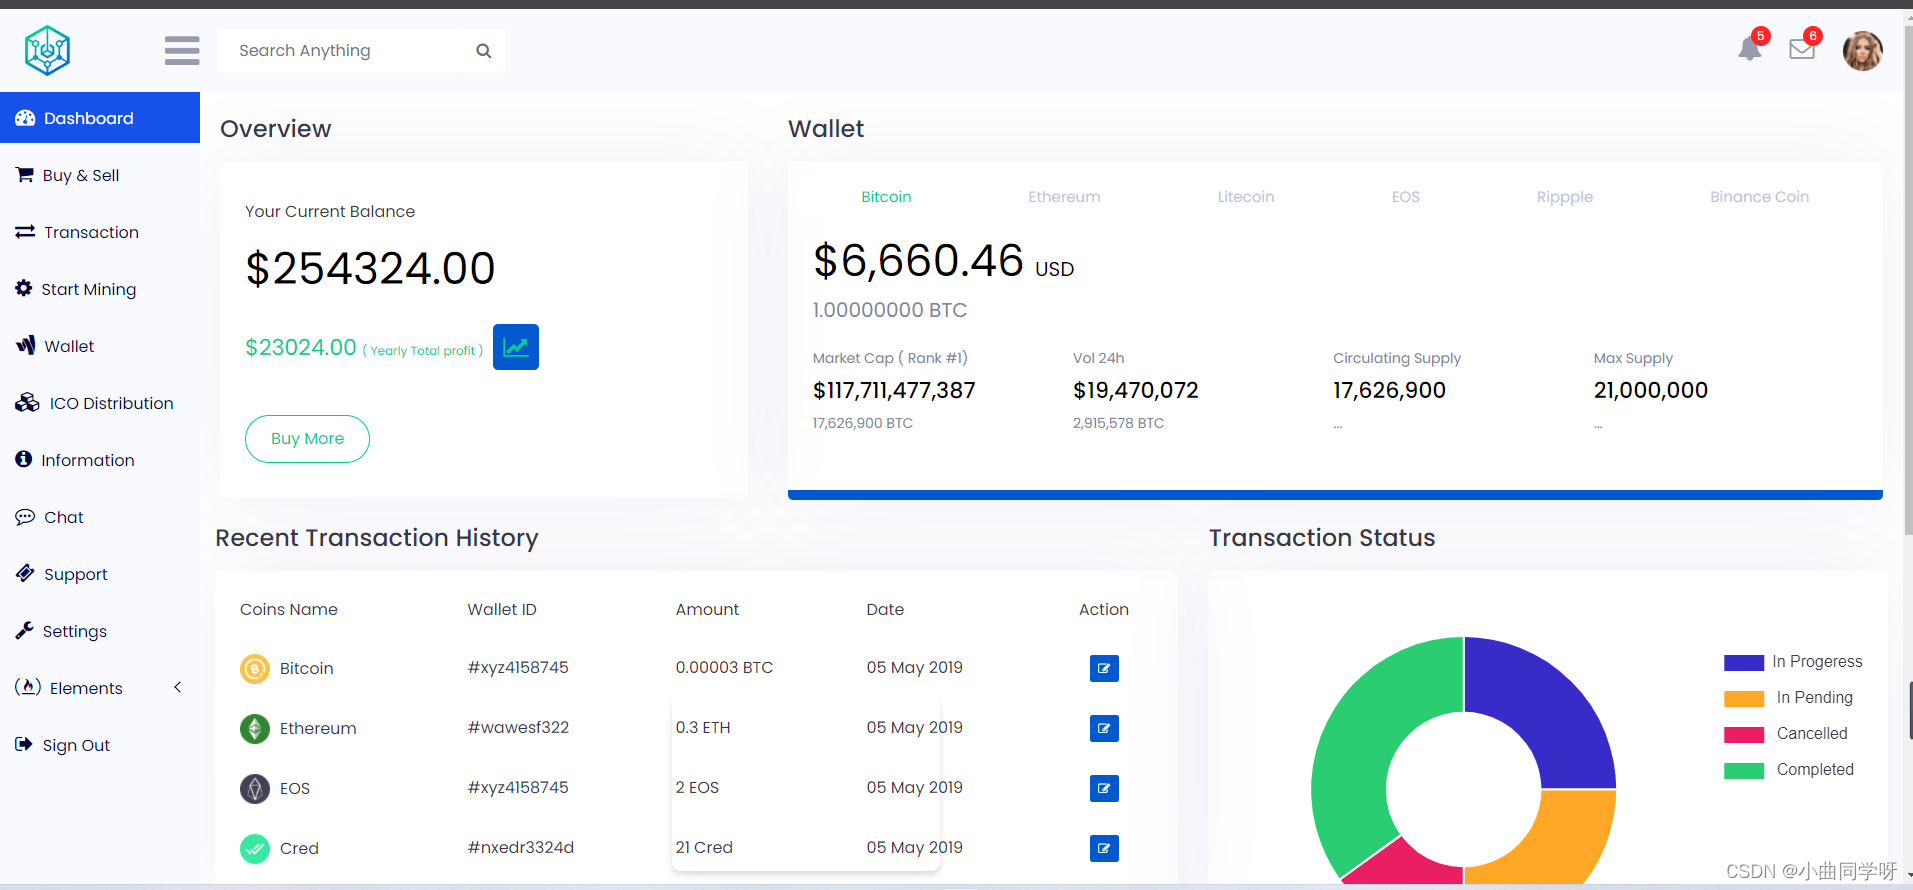Click the EOS coin icon in table
The image size is (1913, 890).
pyautogui.click(x=255, y=788)
